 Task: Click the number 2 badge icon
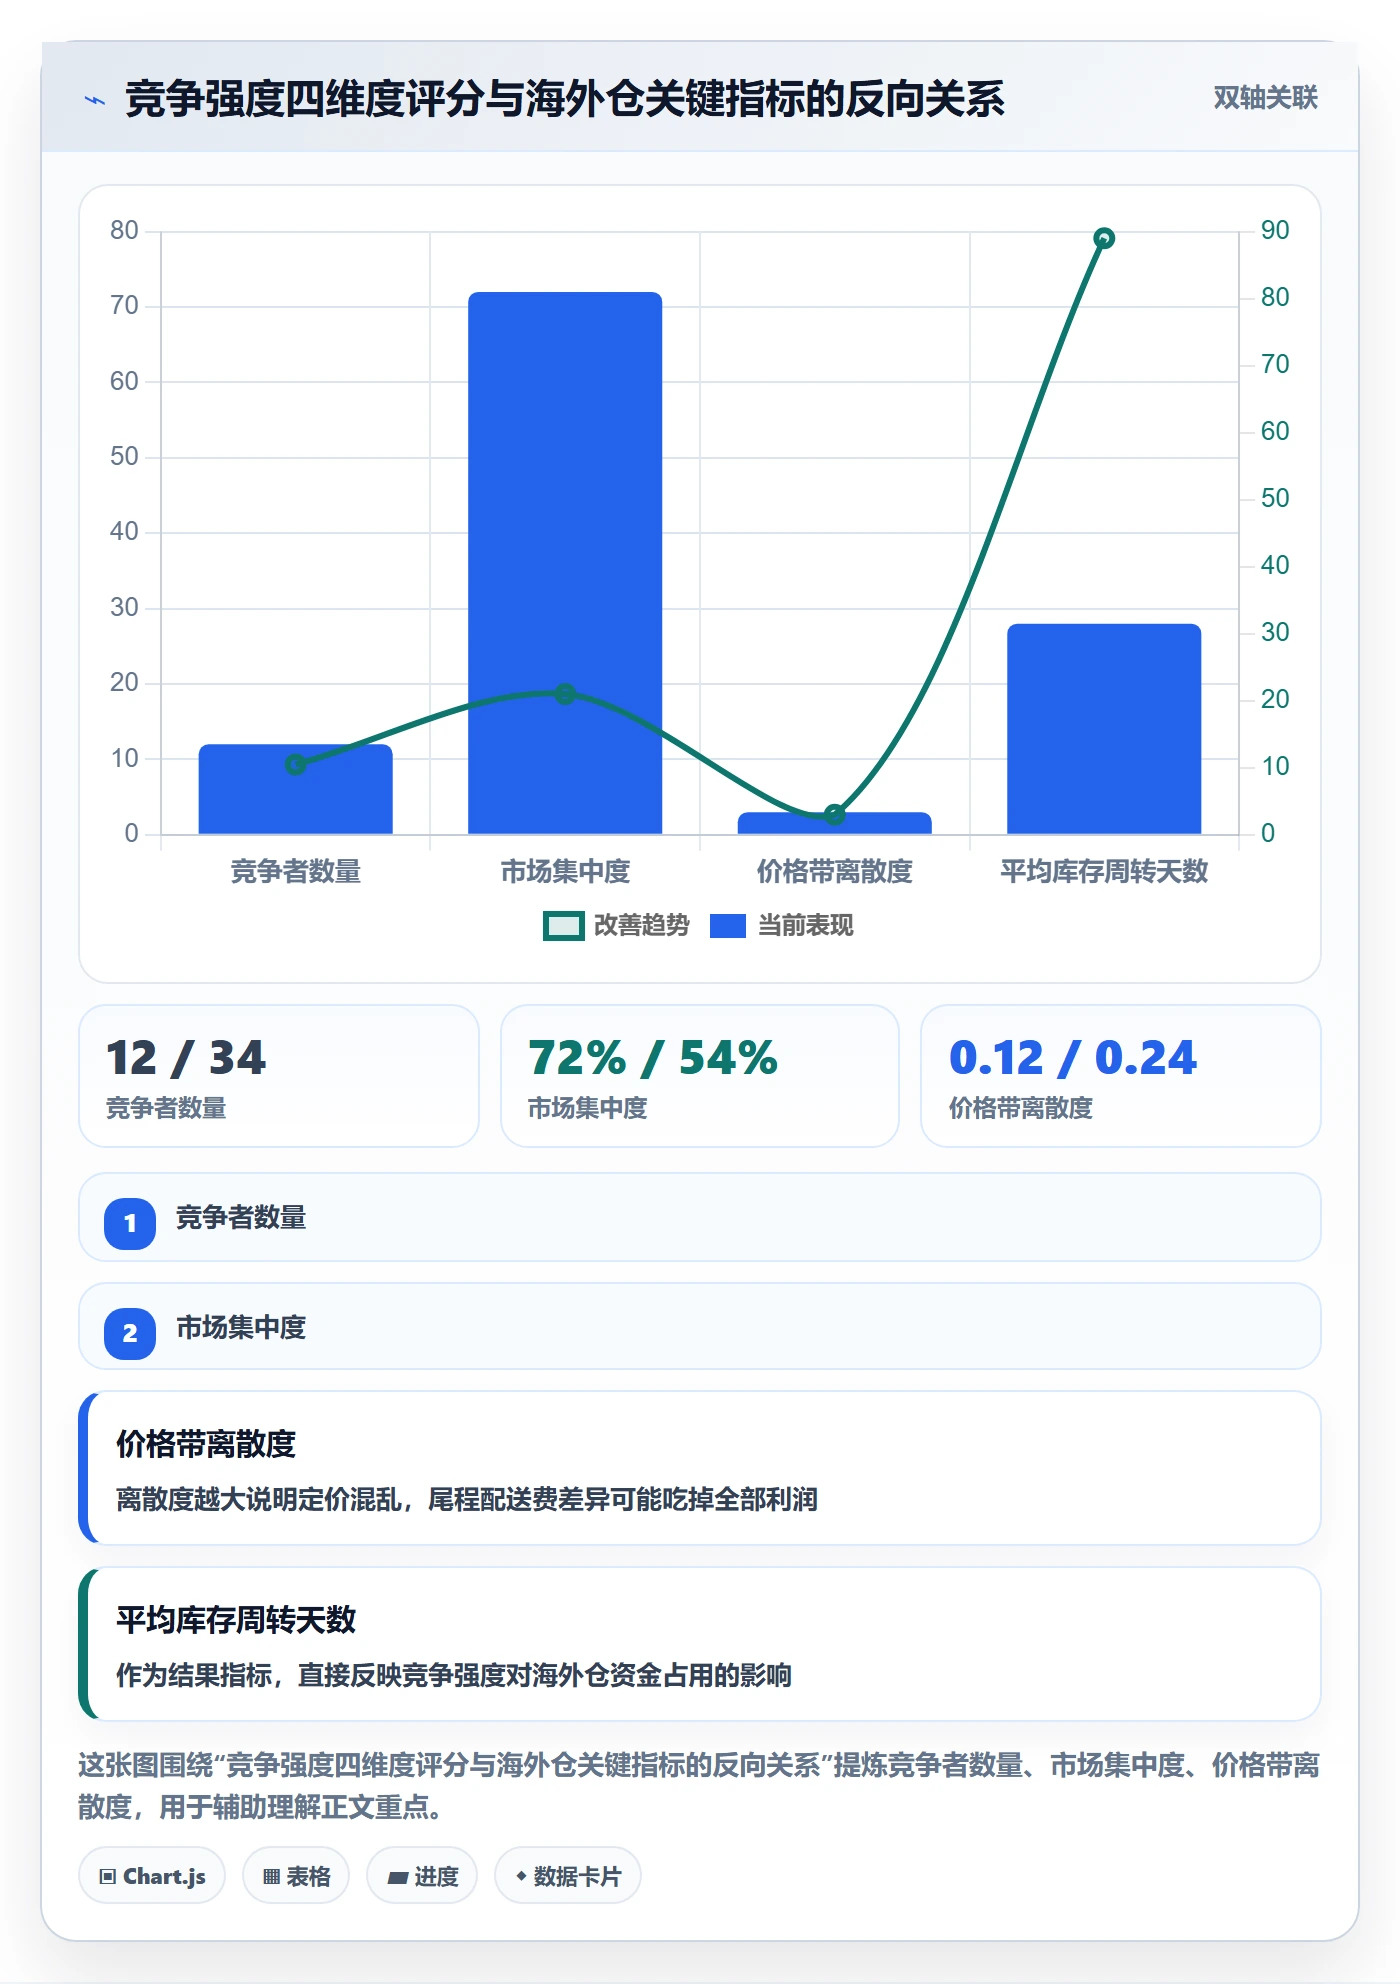coord(130,1333)
